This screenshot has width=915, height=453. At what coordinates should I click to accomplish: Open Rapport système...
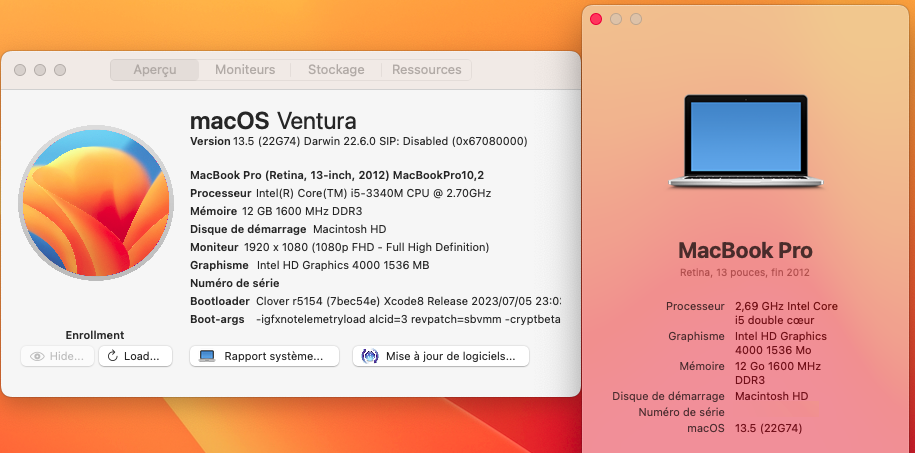coord(264,356)
